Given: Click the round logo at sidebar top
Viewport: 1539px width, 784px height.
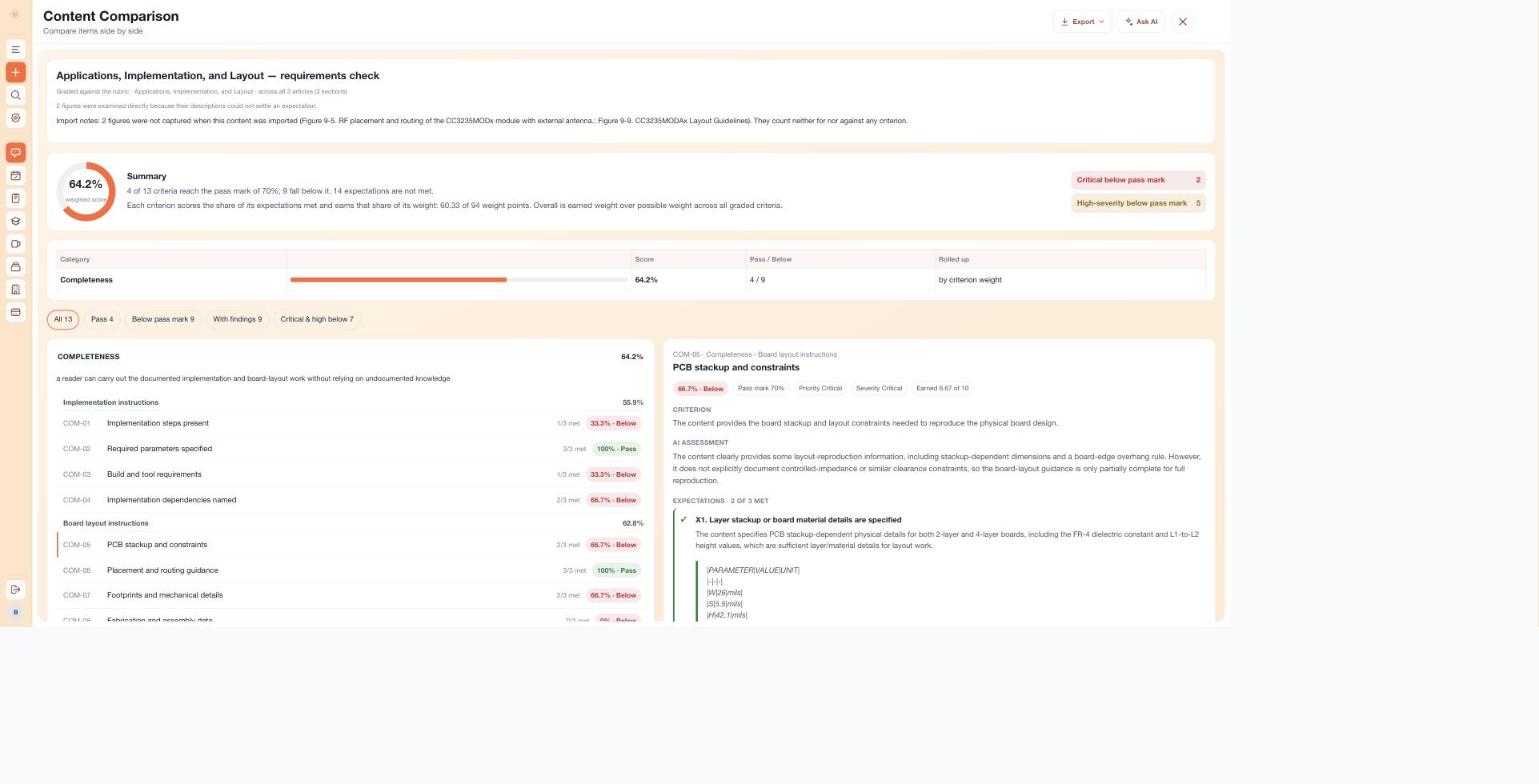Looking at the screenshot, I should (15, 14).
